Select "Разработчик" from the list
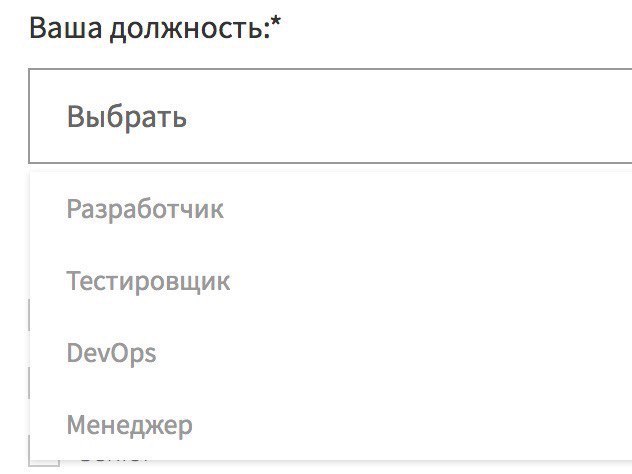 145,210
